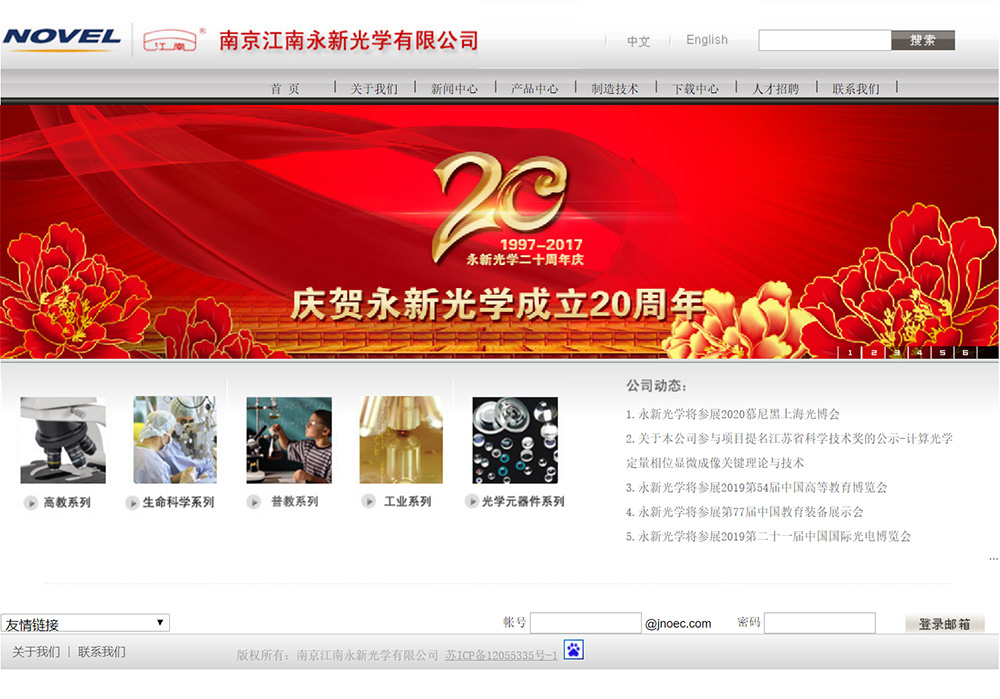
Task: Focus the 密码 password field
Action: [820, 623]
